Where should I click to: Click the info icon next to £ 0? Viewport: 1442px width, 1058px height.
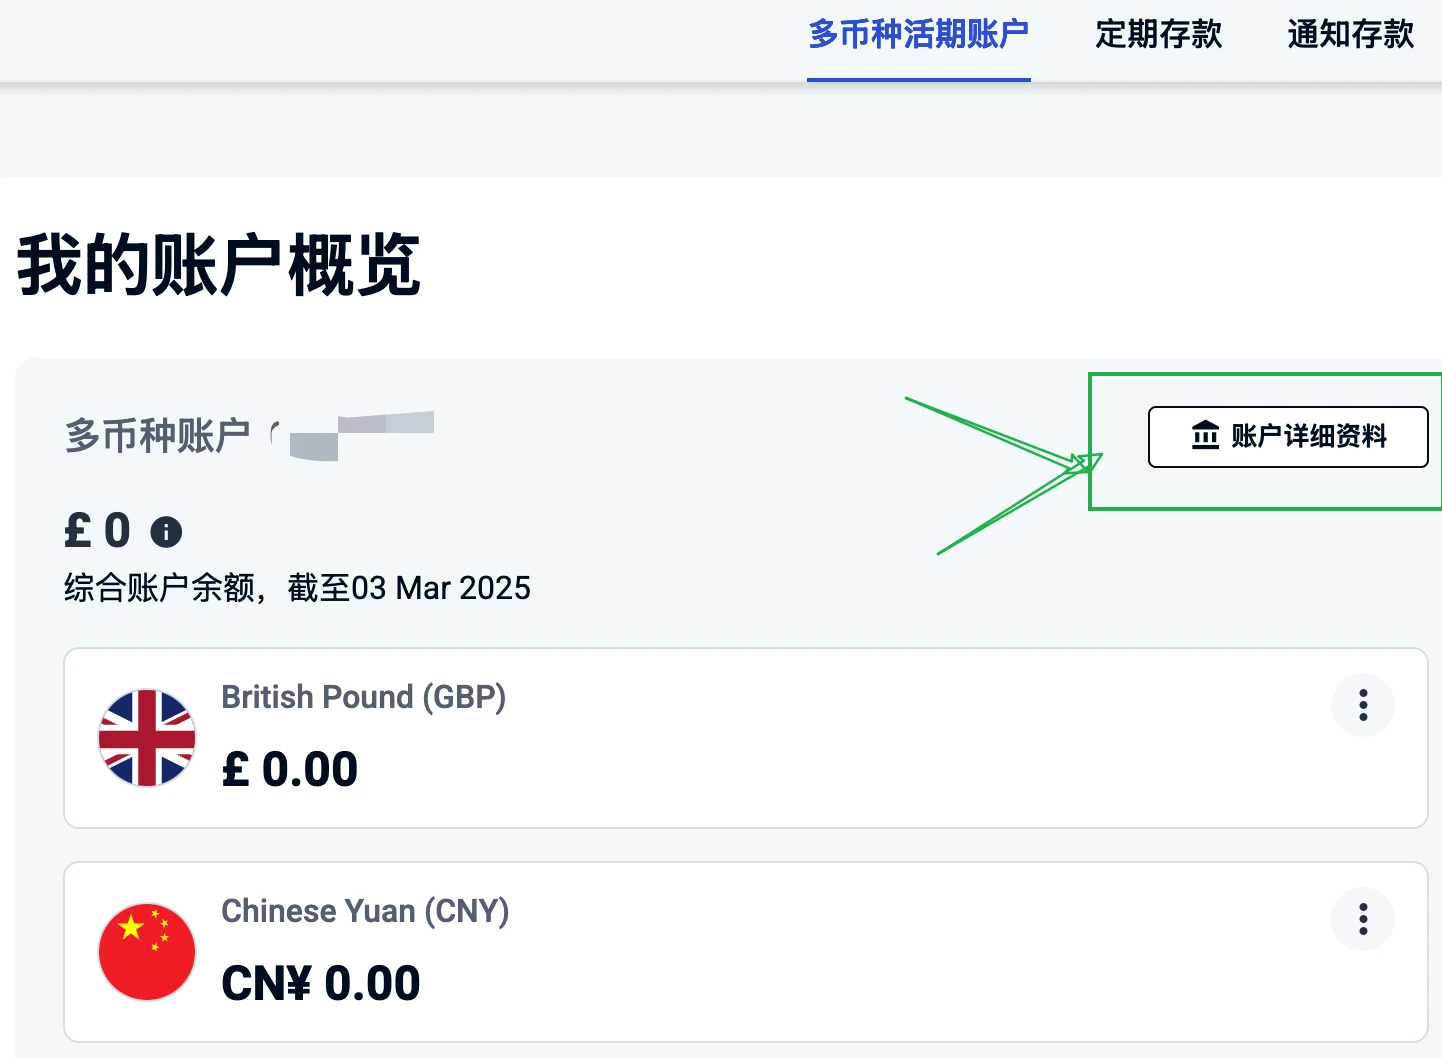tap(166, 532)
